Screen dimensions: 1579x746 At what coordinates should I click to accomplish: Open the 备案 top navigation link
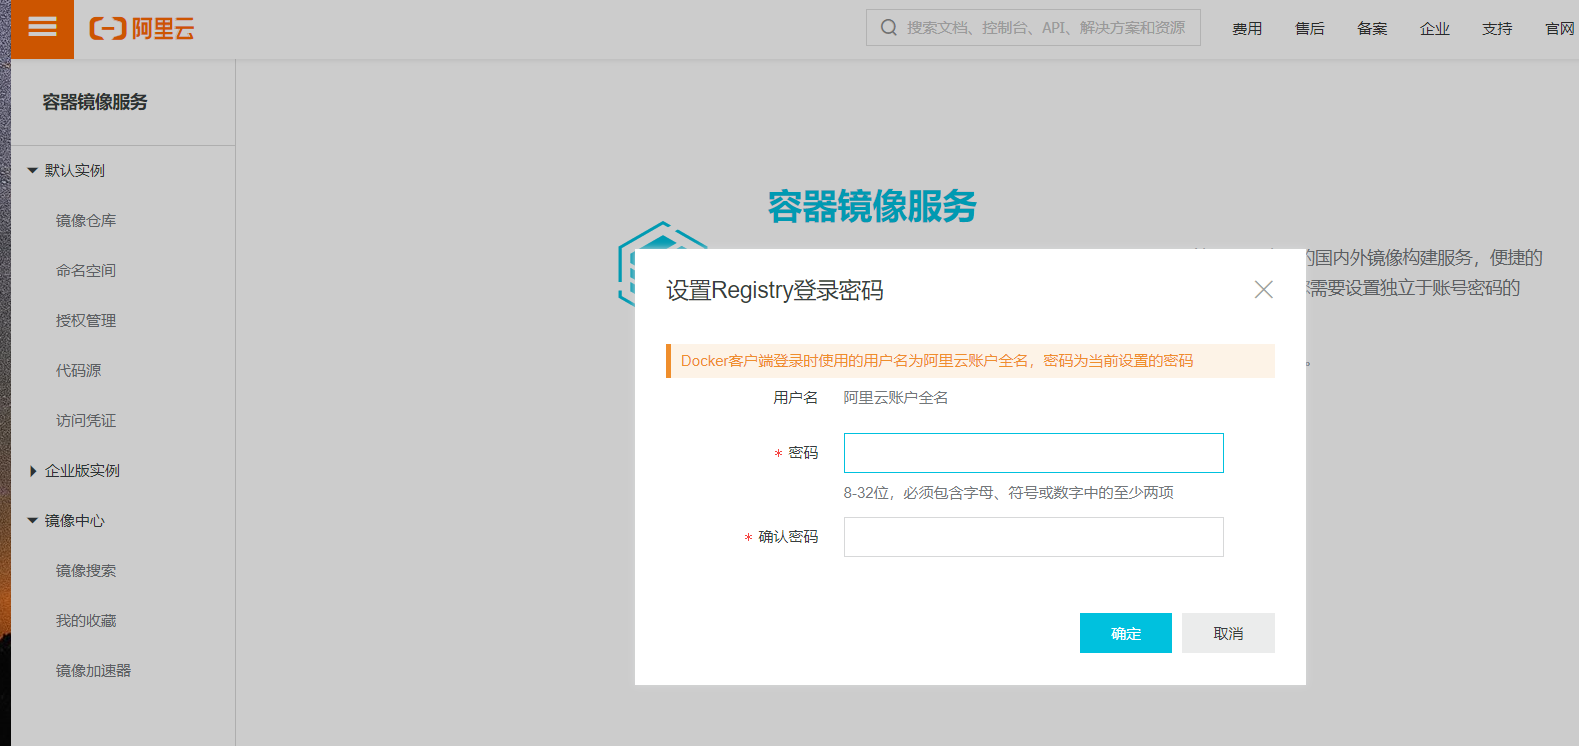coord(1372,29)
